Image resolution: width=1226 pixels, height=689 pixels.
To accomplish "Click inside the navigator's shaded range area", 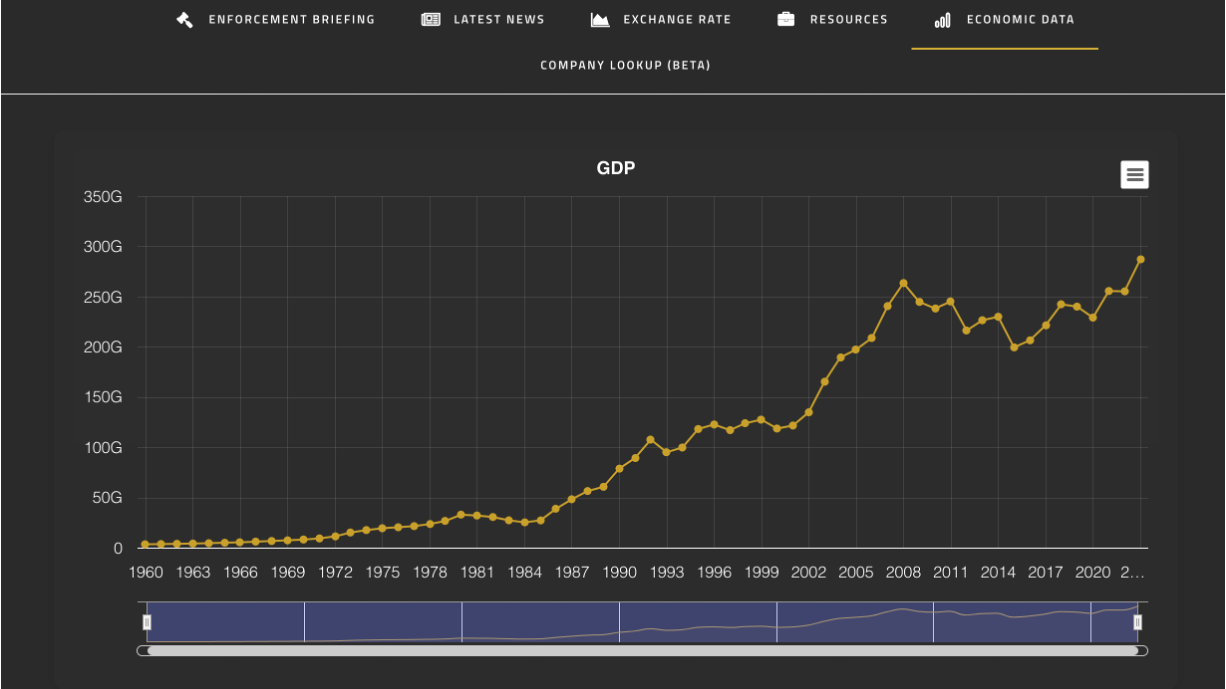I will click(540, 620).
